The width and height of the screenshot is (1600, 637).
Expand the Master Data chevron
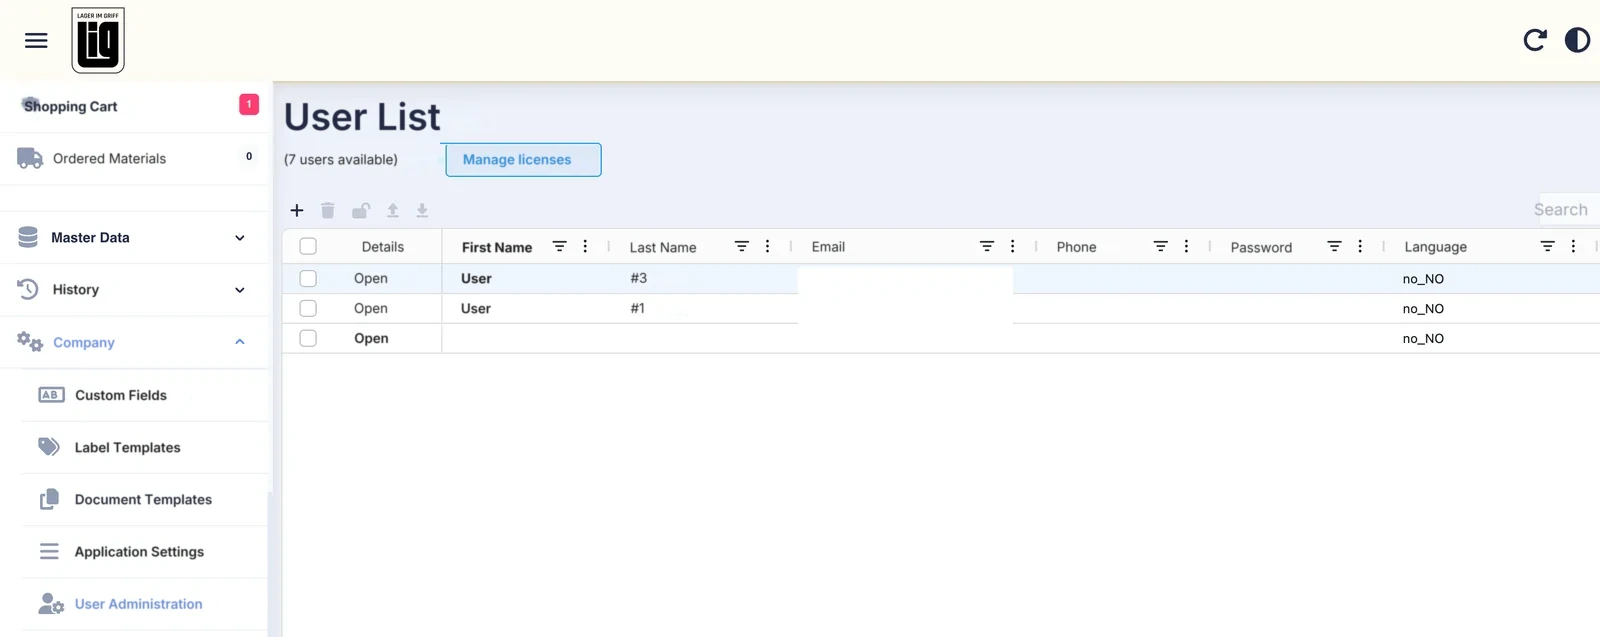(x=240, y=238)
